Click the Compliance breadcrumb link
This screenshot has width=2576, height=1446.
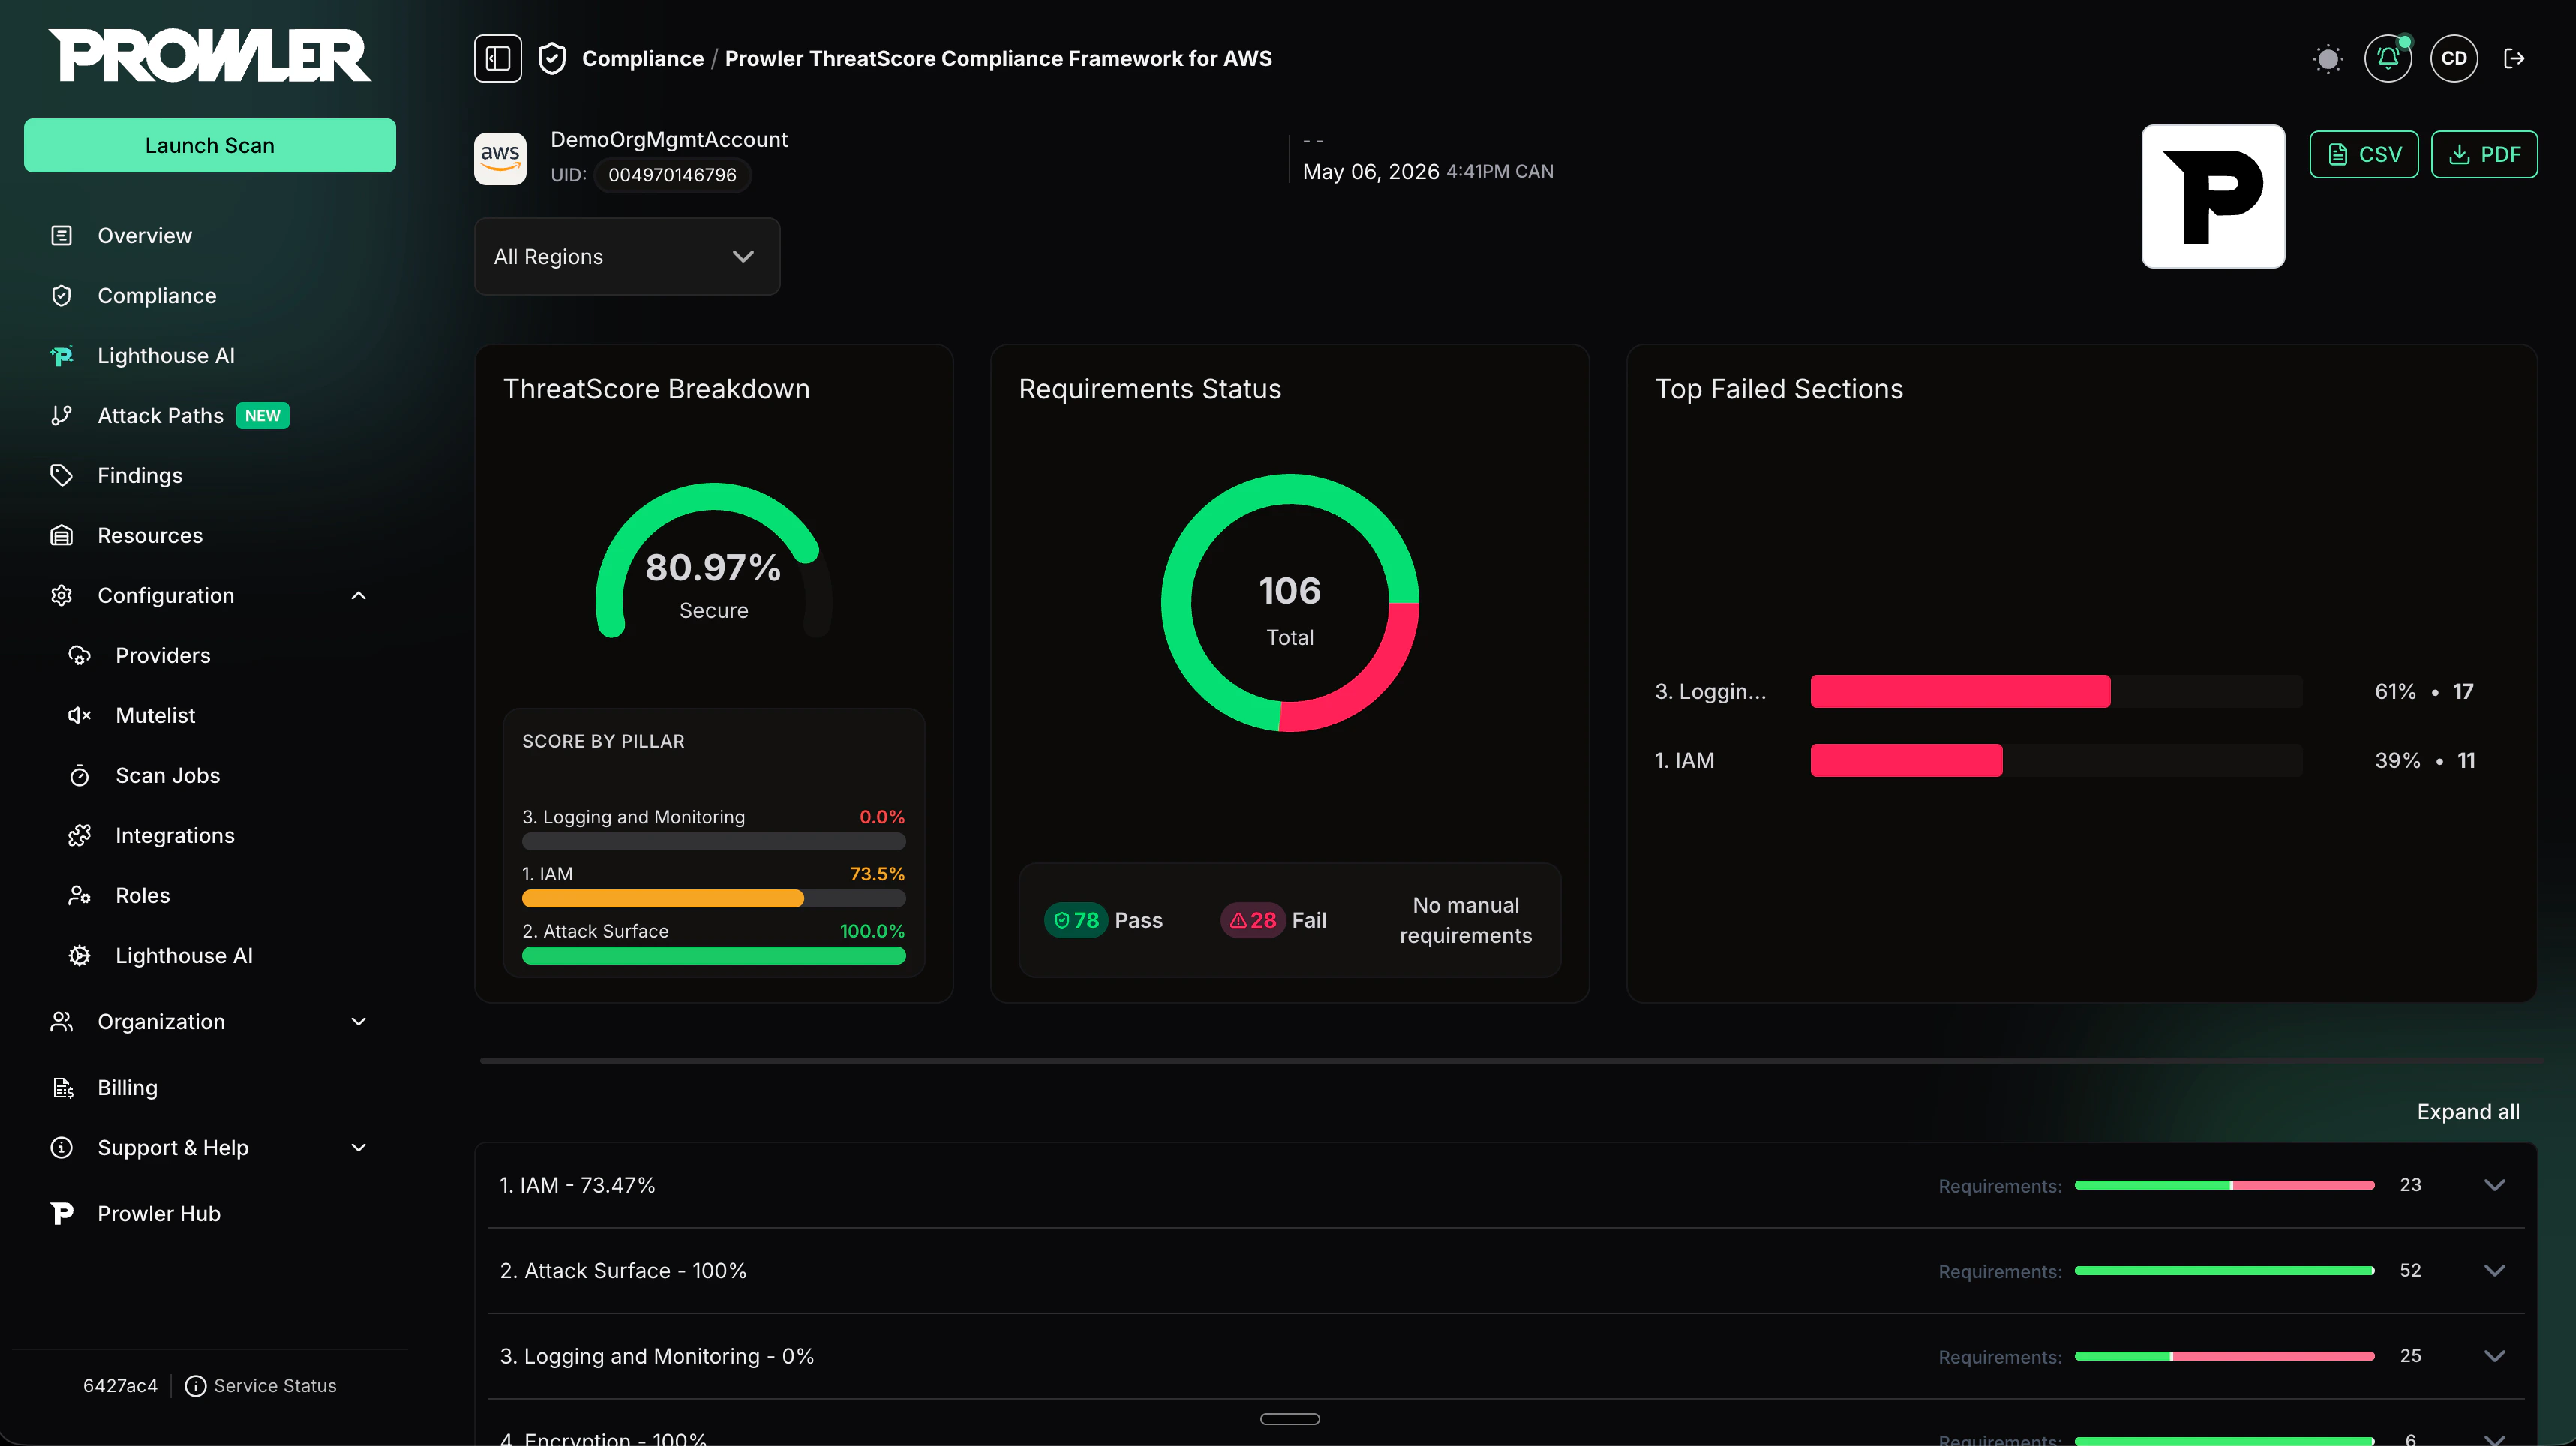[643, 58]
